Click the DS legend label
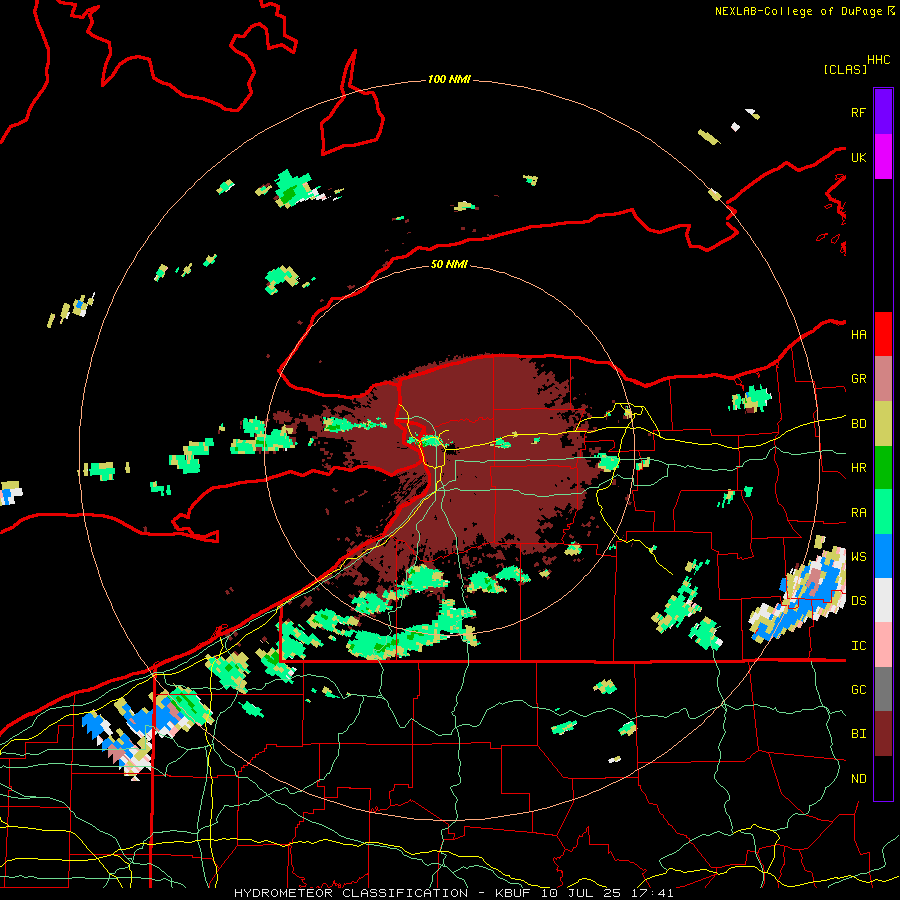 (858, 601)
